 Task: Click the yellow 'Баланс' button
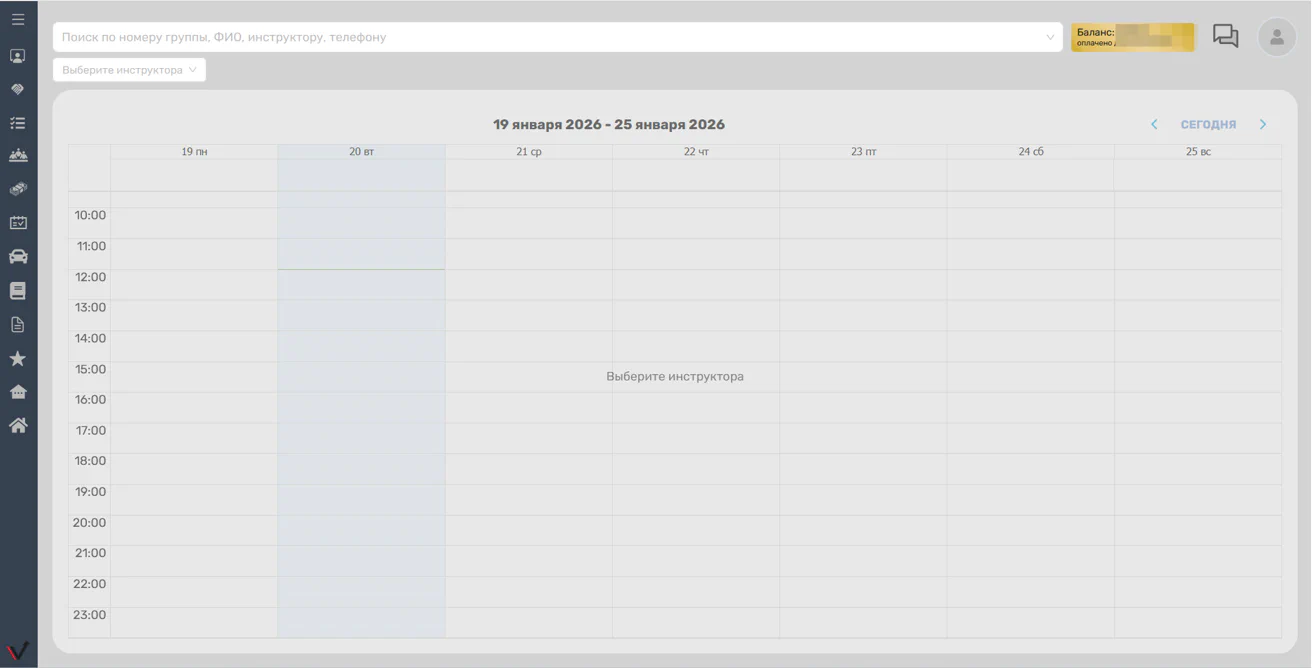(1132, 37)
